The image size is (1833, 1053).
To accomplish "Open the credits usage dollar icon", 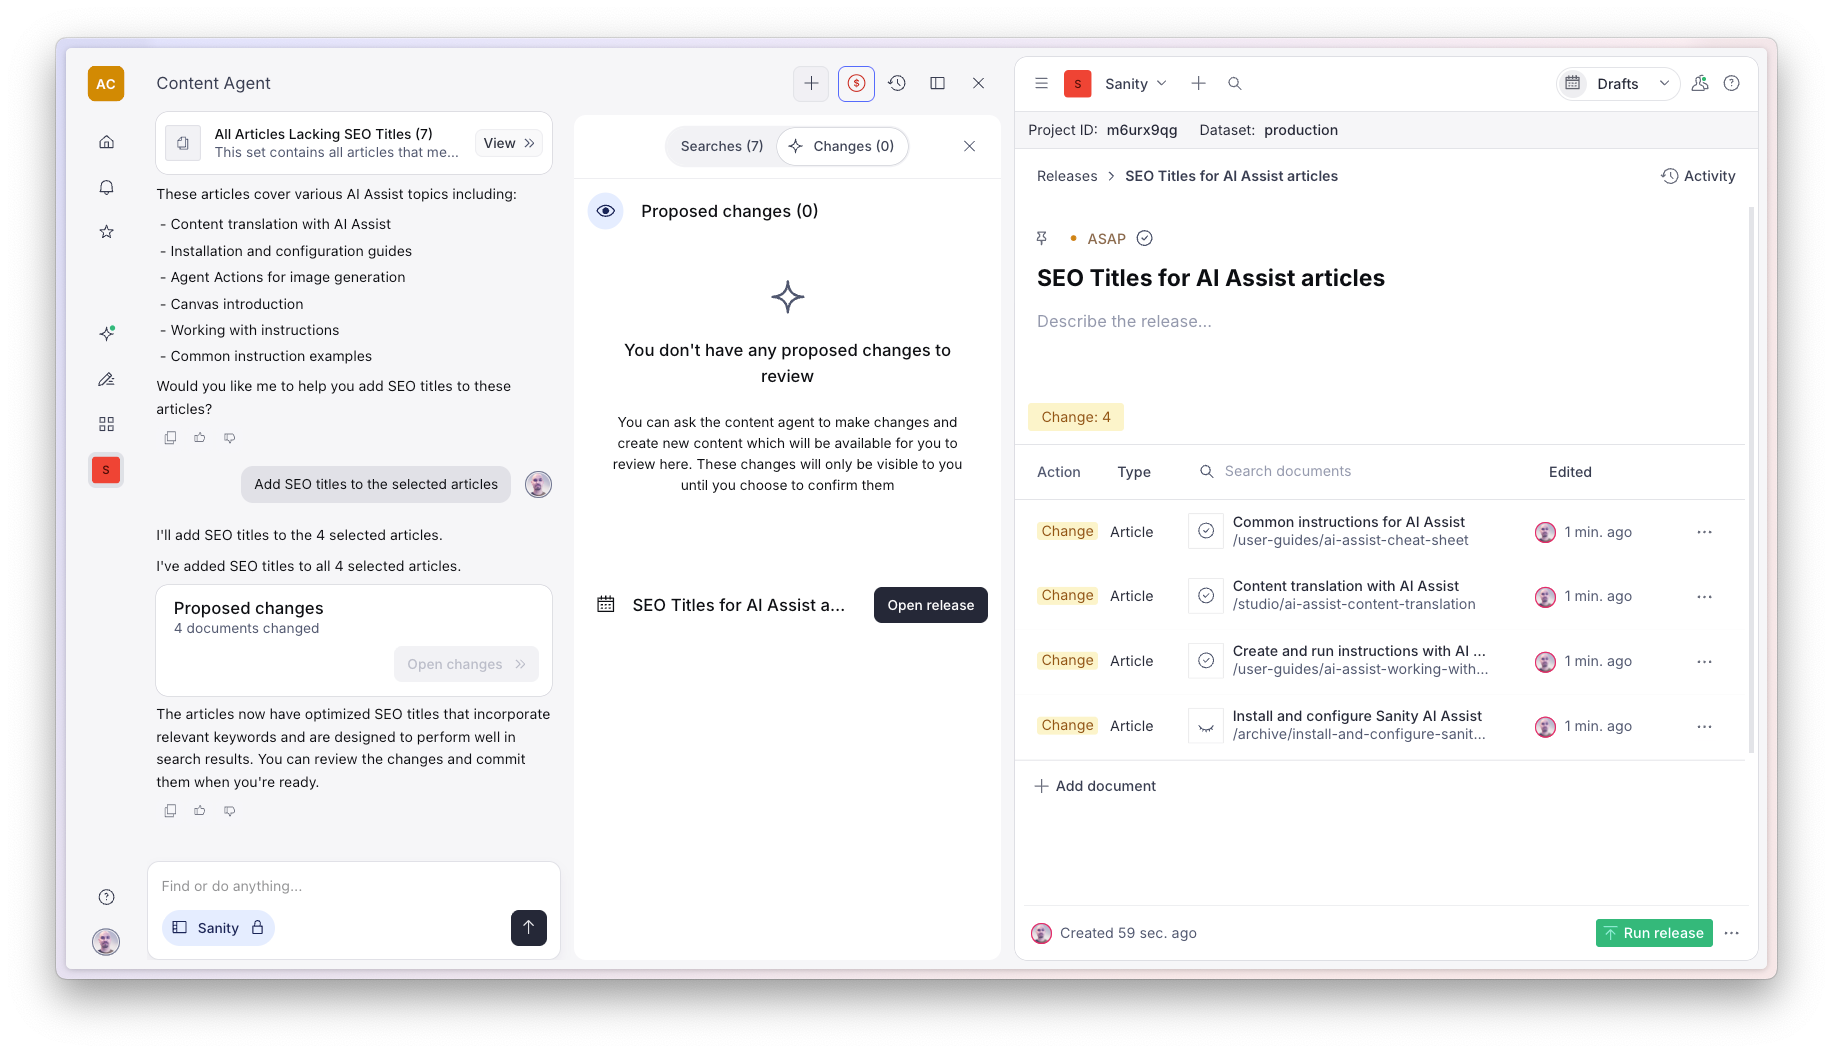I will [856, 84].
